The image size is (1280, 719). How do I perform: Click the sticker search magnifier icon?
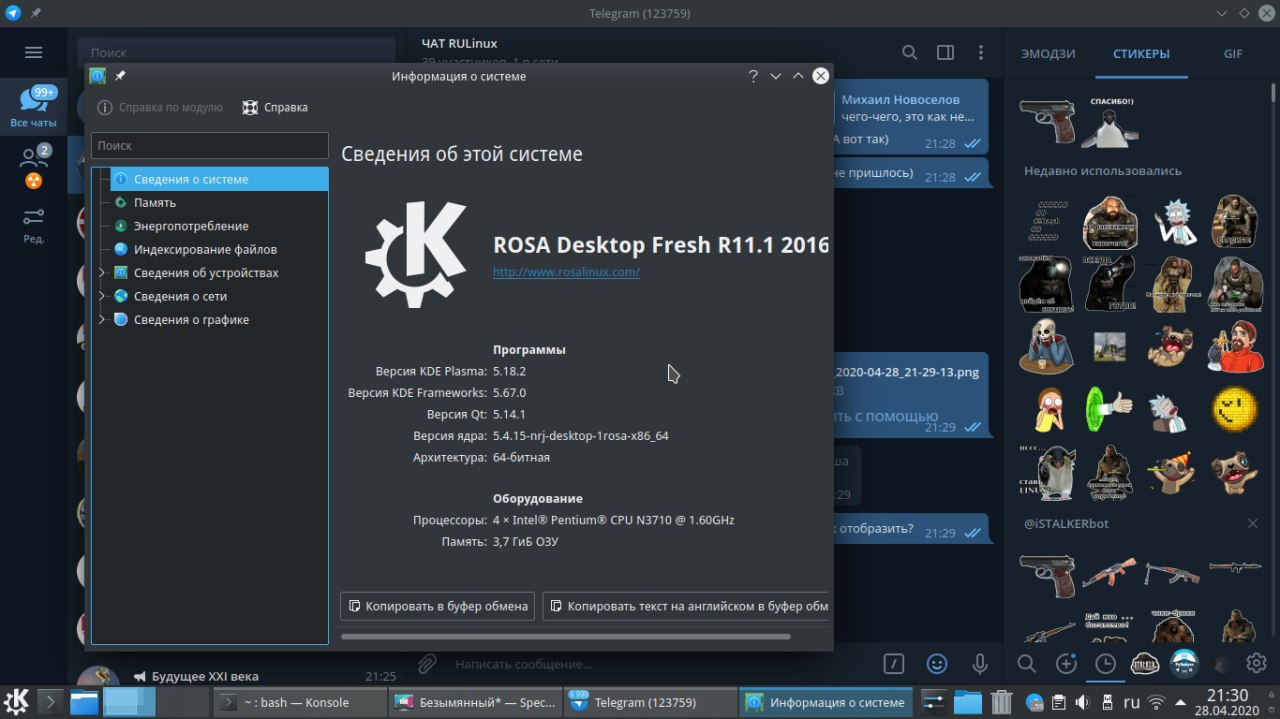1026,663
